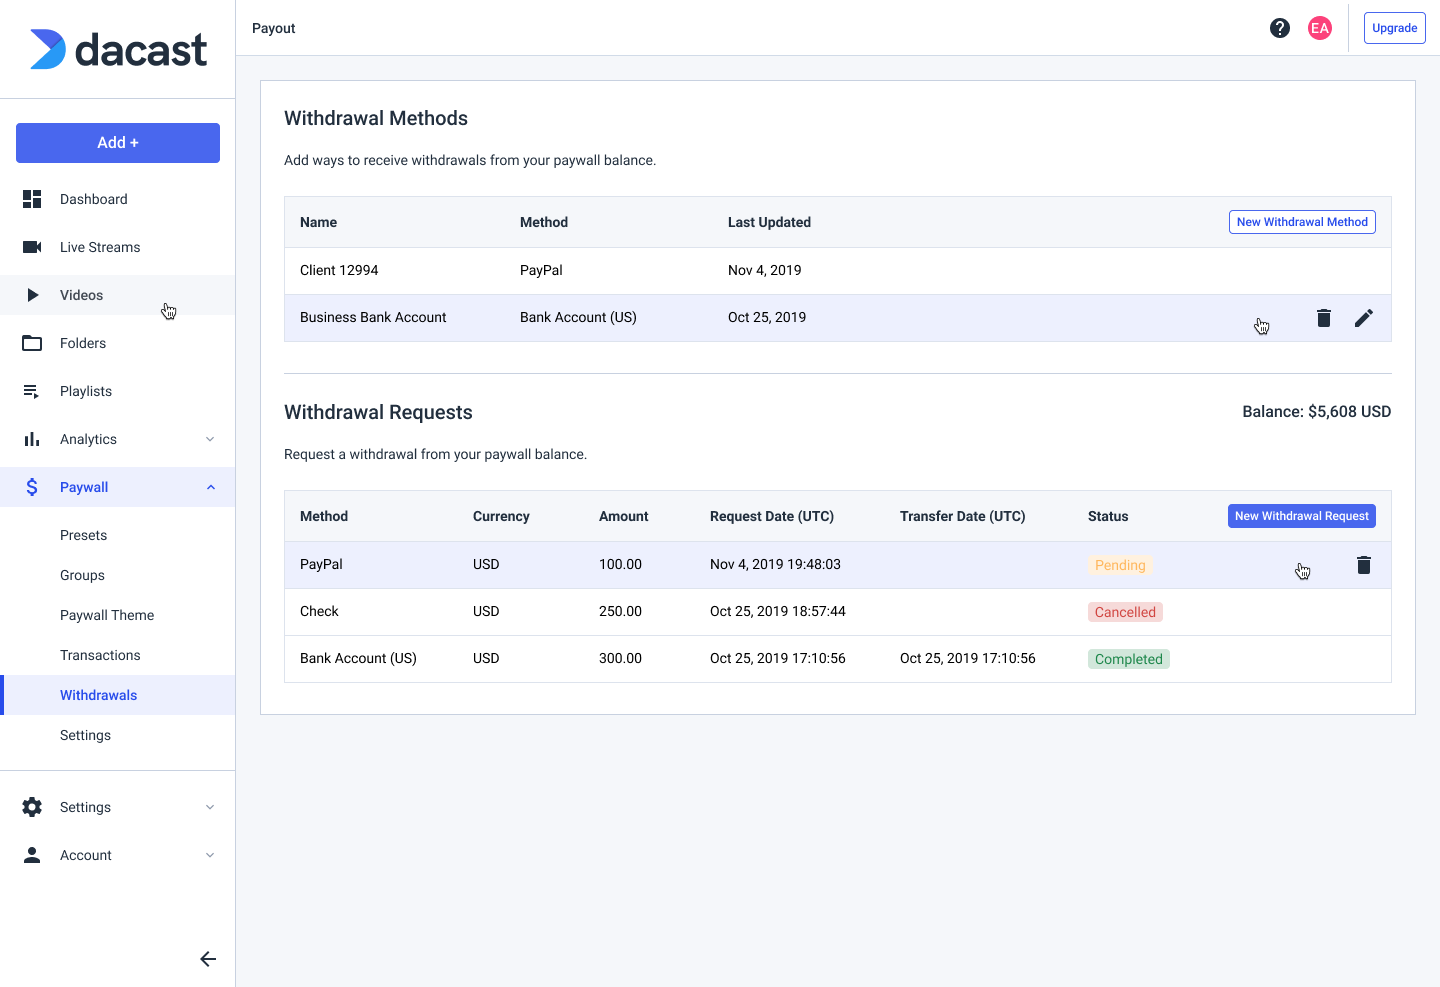
Task: Delete the pending PayPal withdrawal request
Action: (1363, 564)
